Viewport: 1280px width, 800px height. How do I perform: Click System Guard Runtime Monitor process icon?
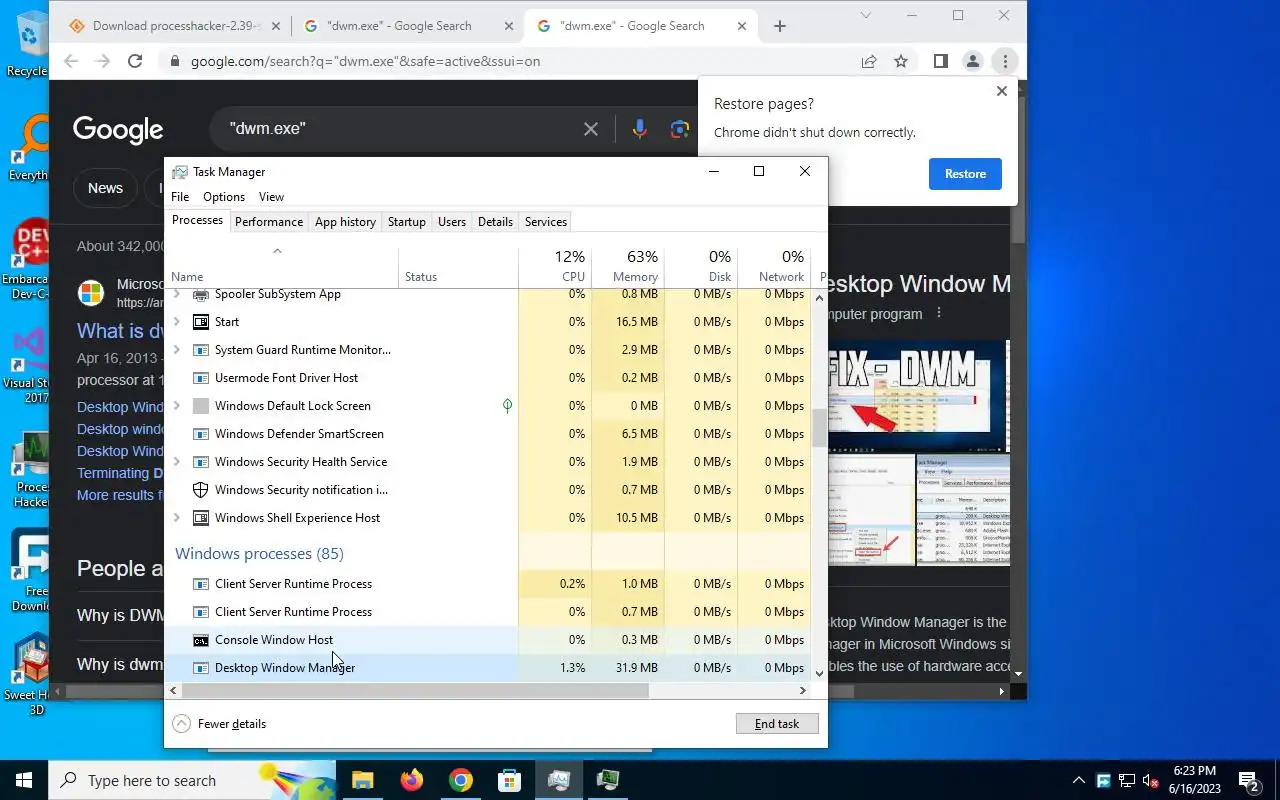[200, 350]
